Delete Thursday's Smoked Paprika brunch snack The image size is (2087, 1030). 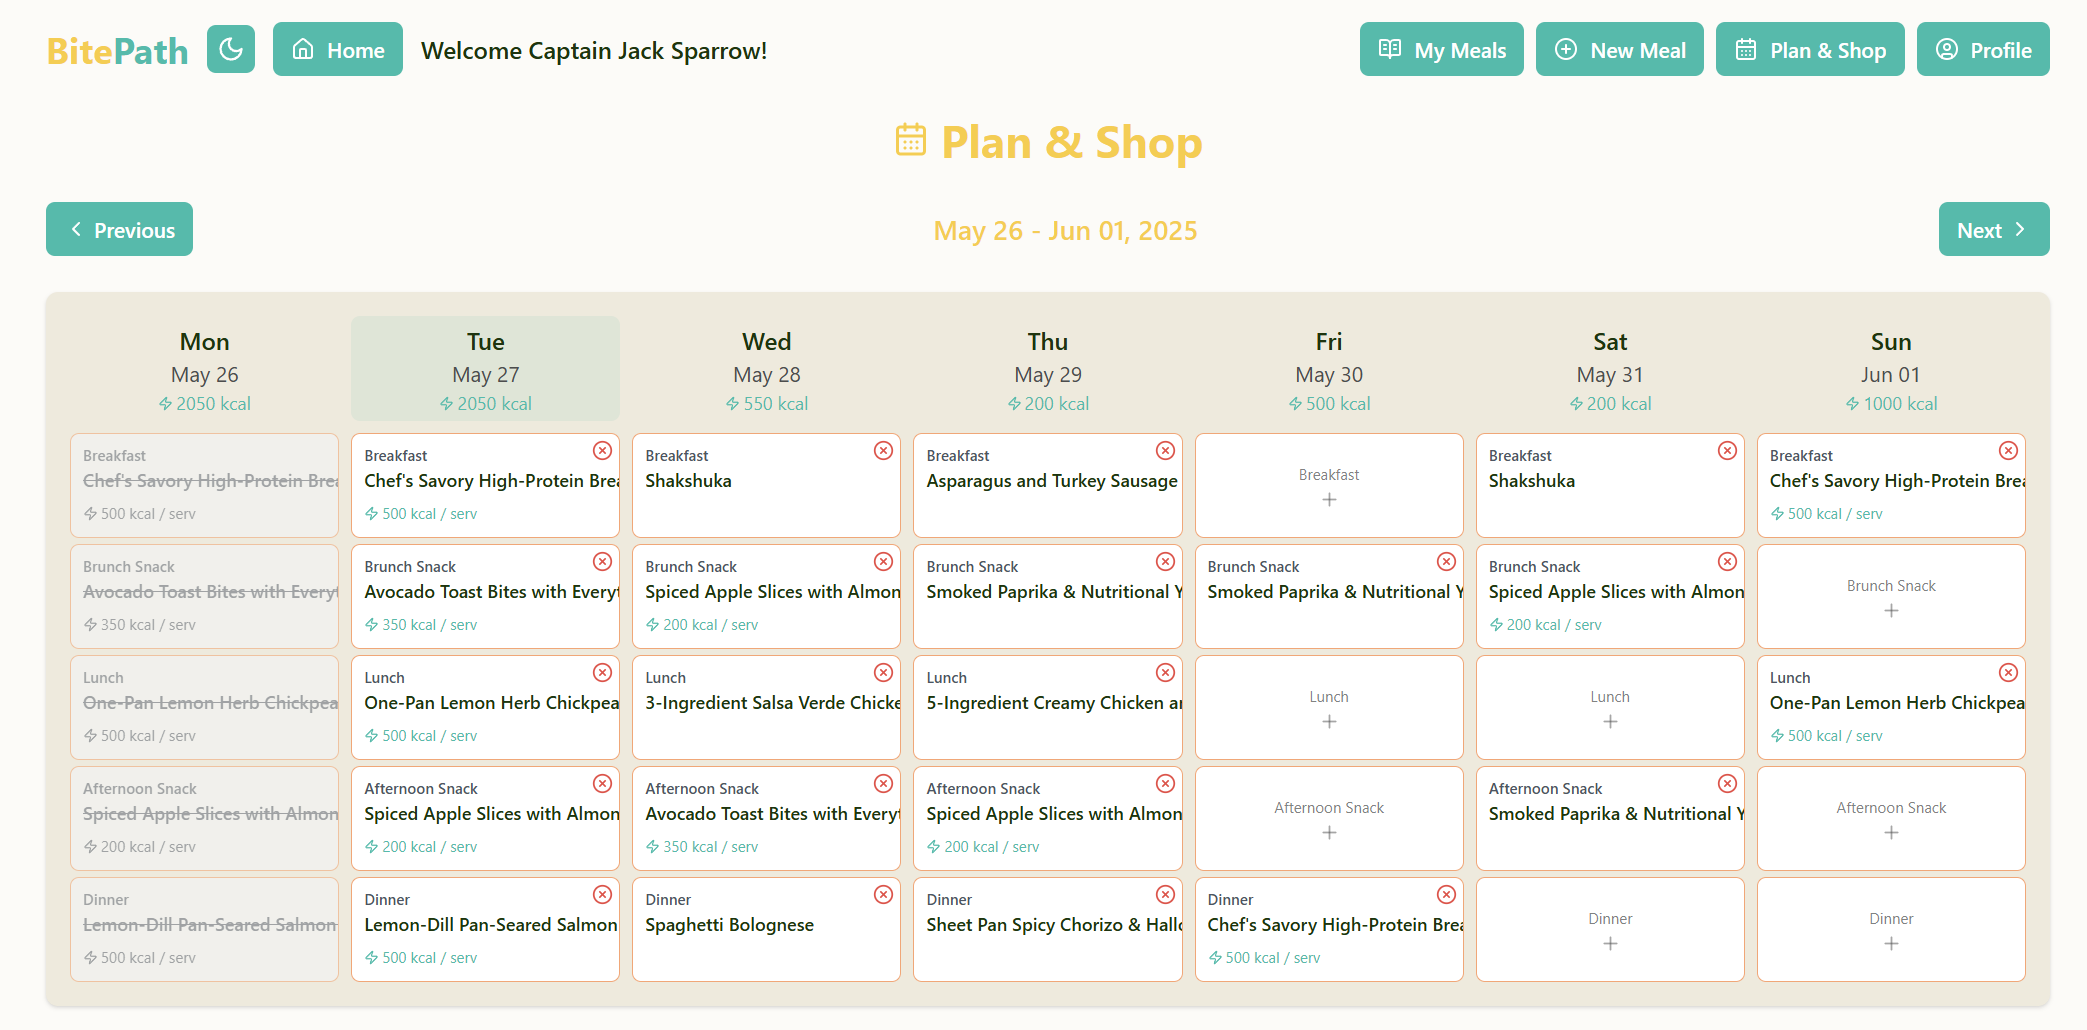pos(1165,562)
